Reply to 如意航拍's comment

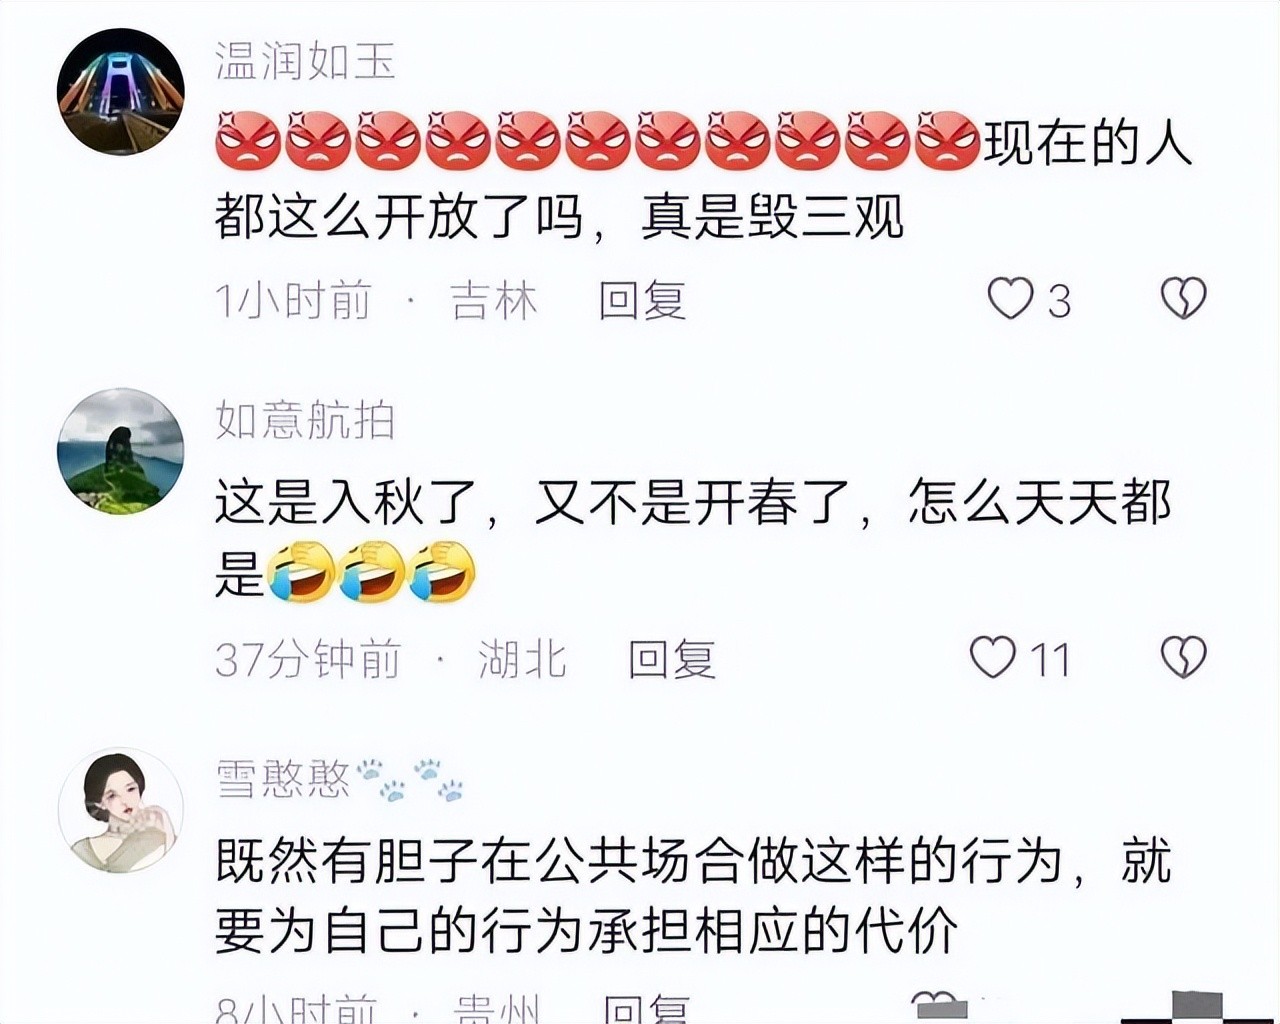[x=672, y=659]
